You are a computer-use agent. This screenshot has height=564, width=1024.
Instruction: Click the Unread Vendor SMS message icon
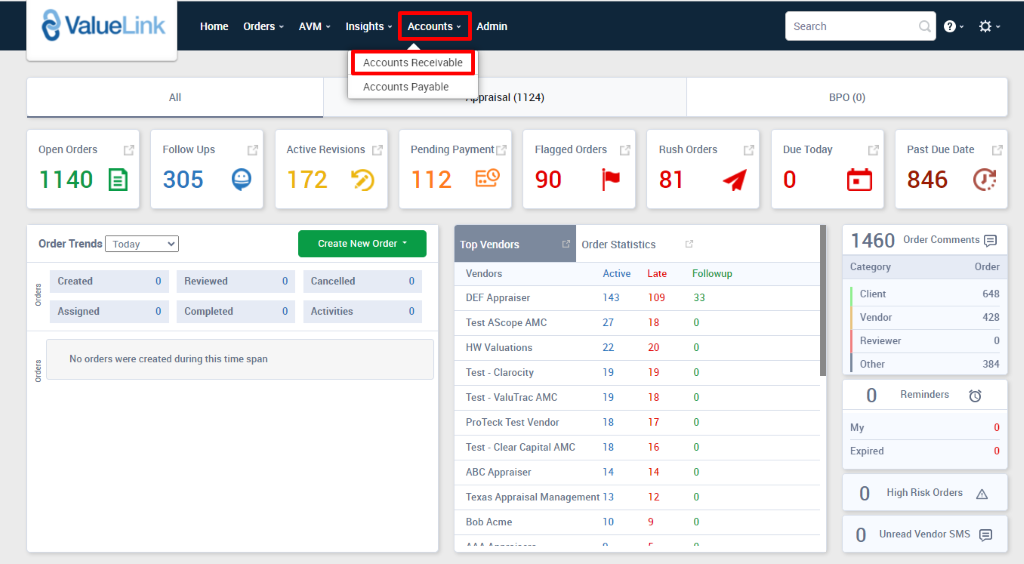coord(985,535)
